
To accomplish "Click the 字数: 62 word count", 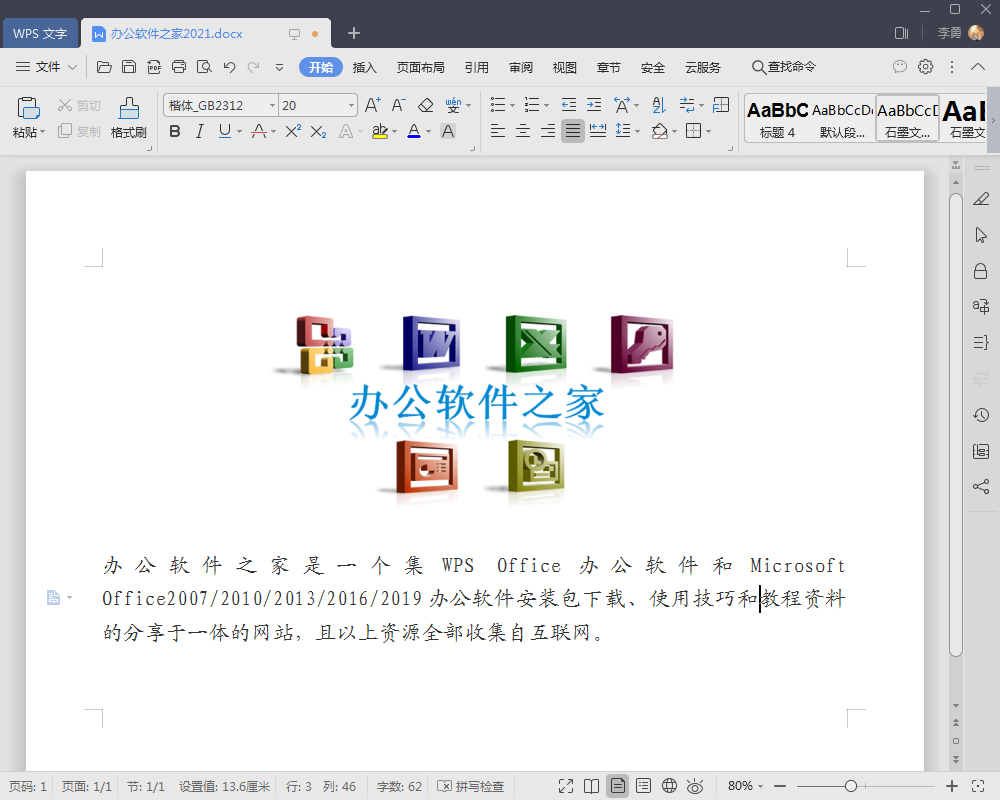I will point(399,786).
